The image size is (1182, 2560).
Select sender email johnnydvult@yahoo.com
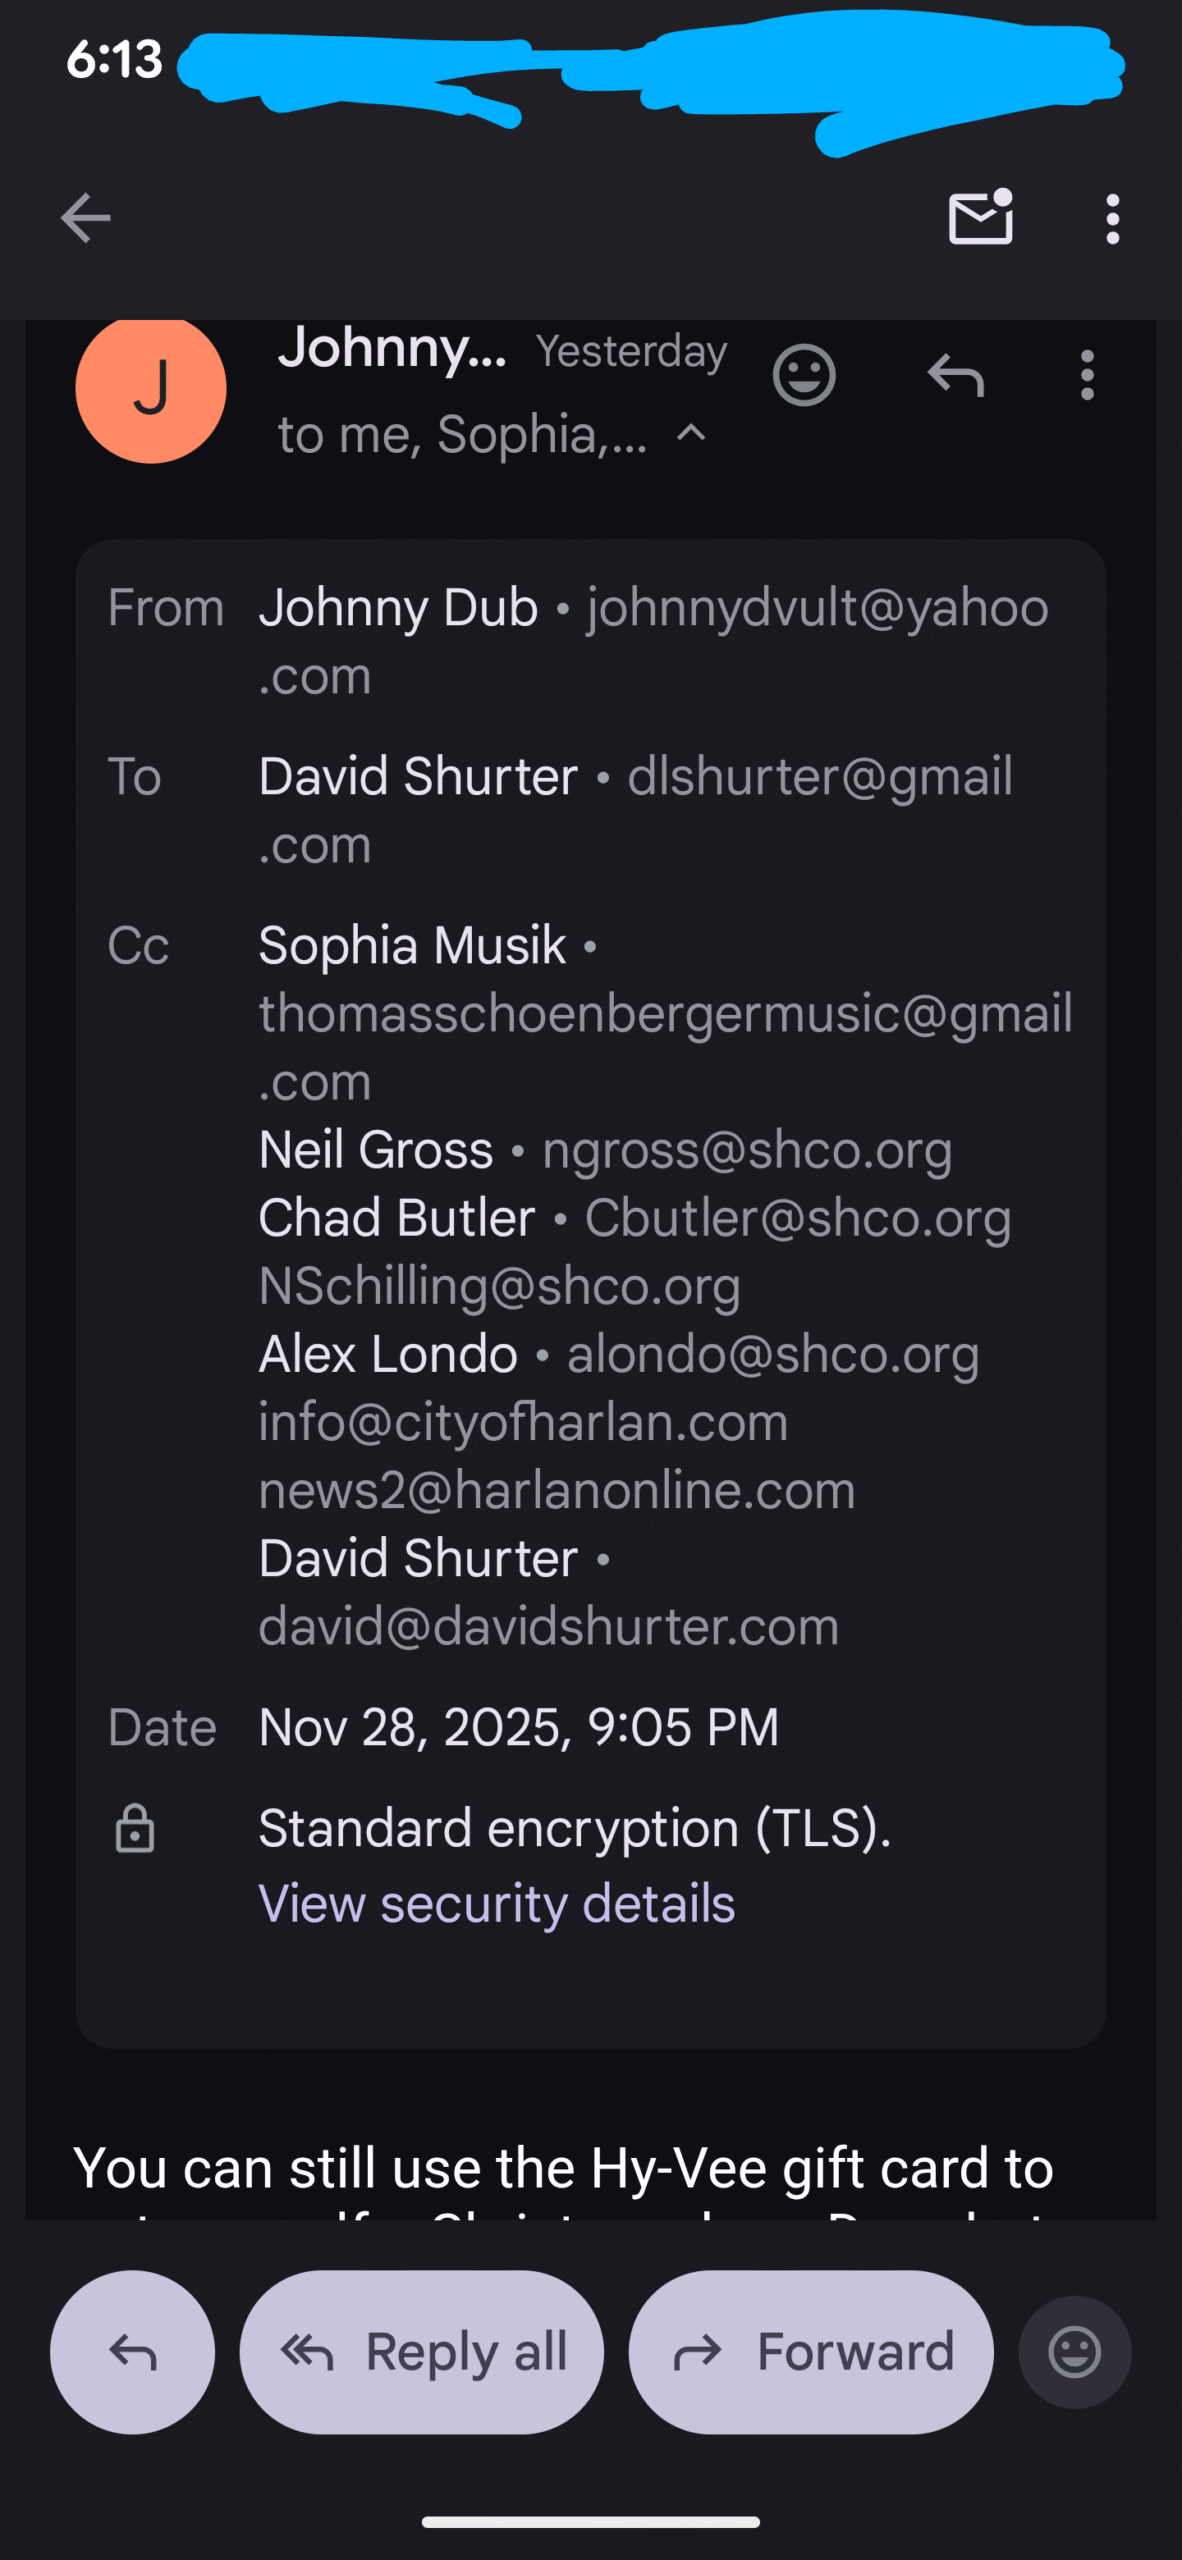pos(817,608)
